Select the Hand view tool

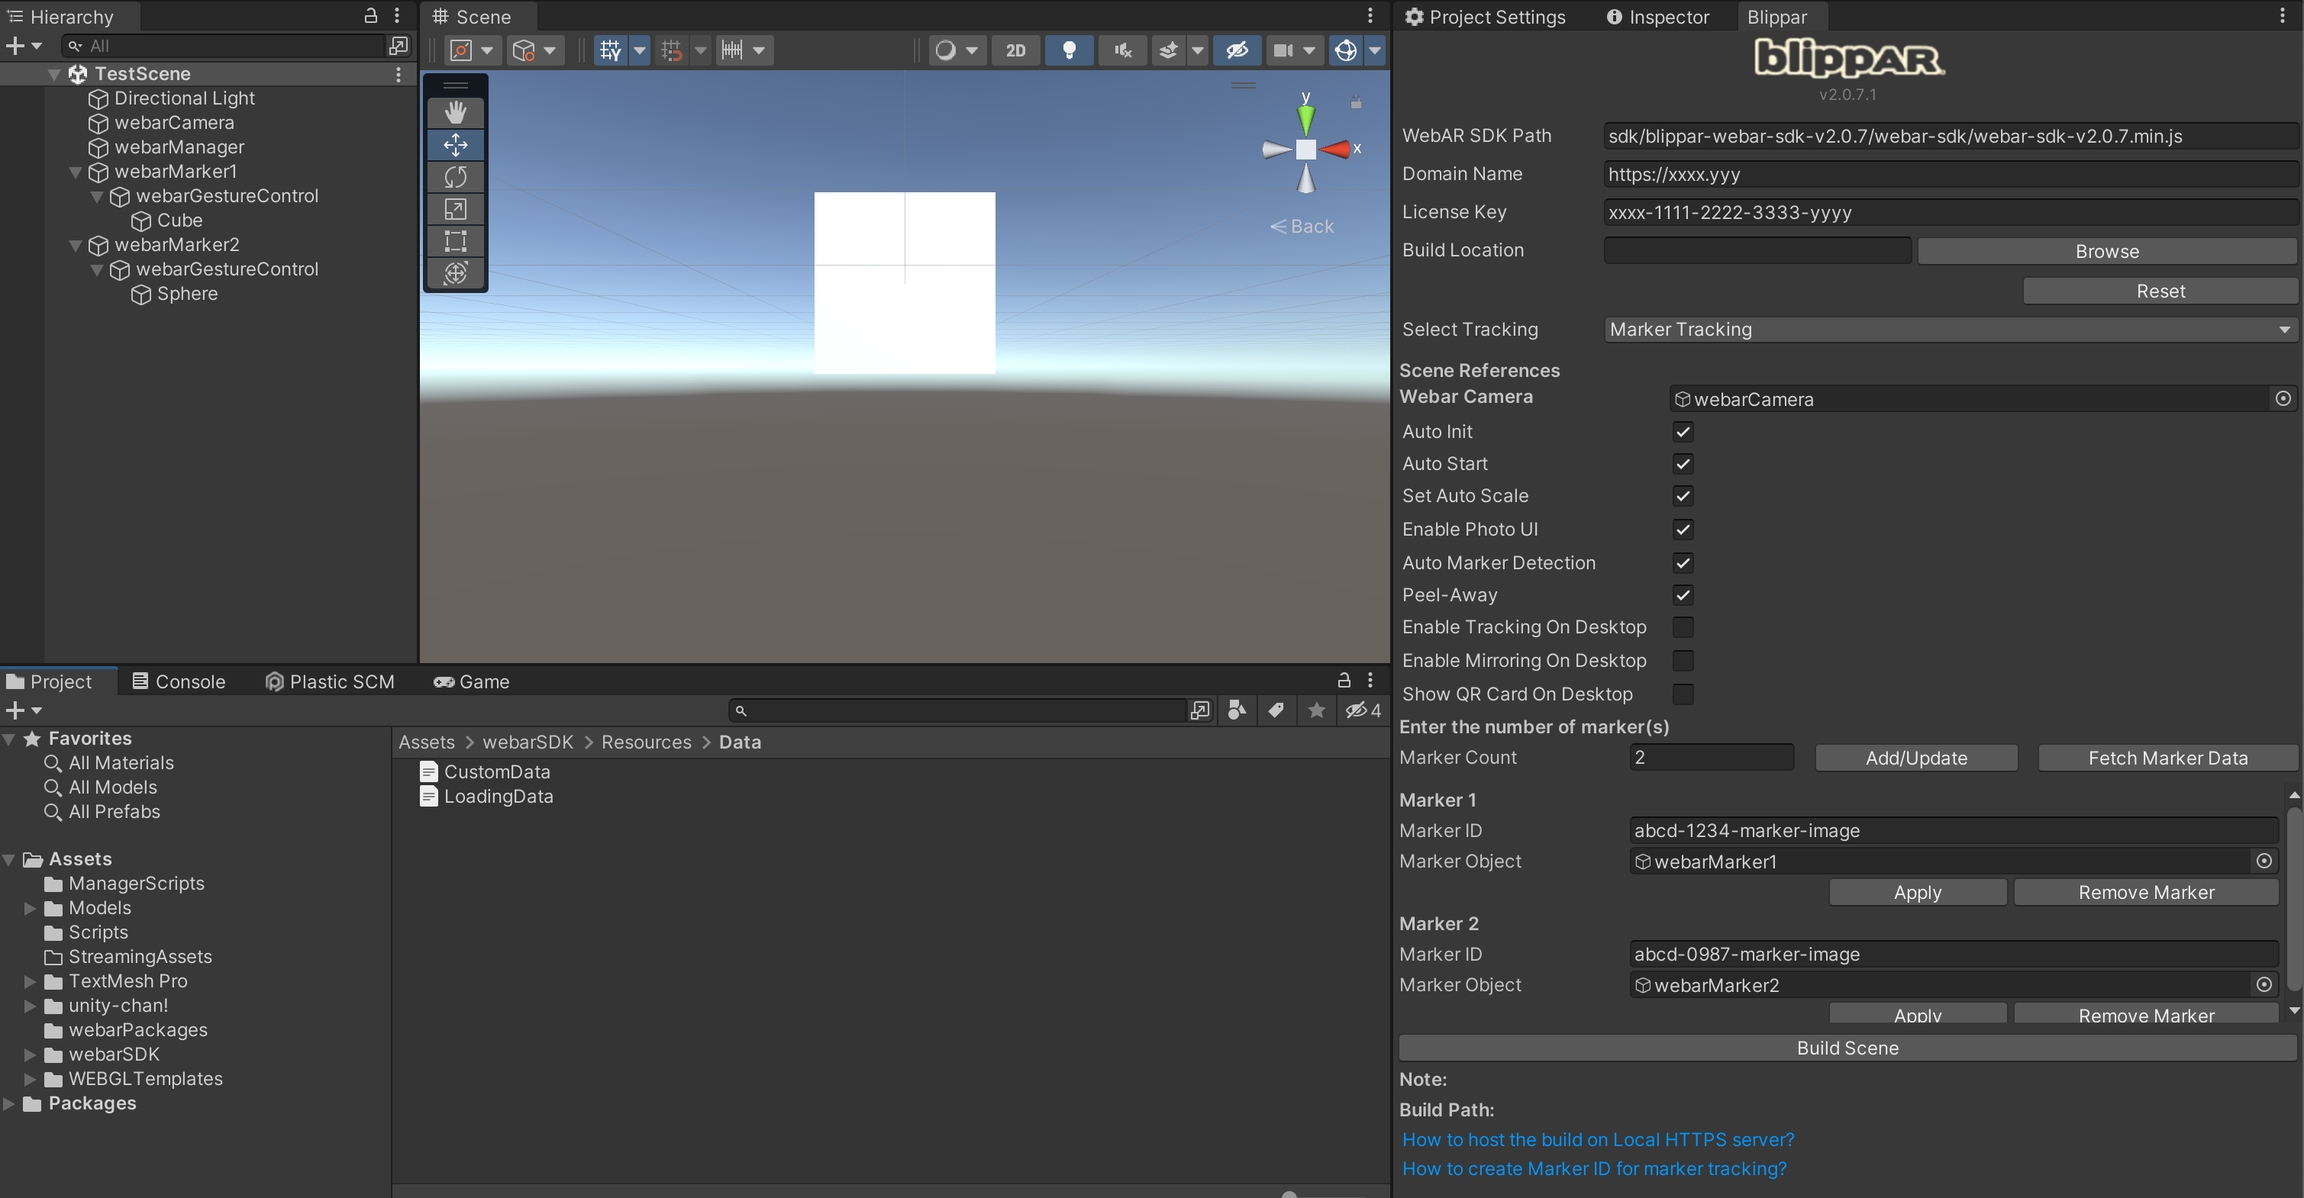(x=455, y=112)
